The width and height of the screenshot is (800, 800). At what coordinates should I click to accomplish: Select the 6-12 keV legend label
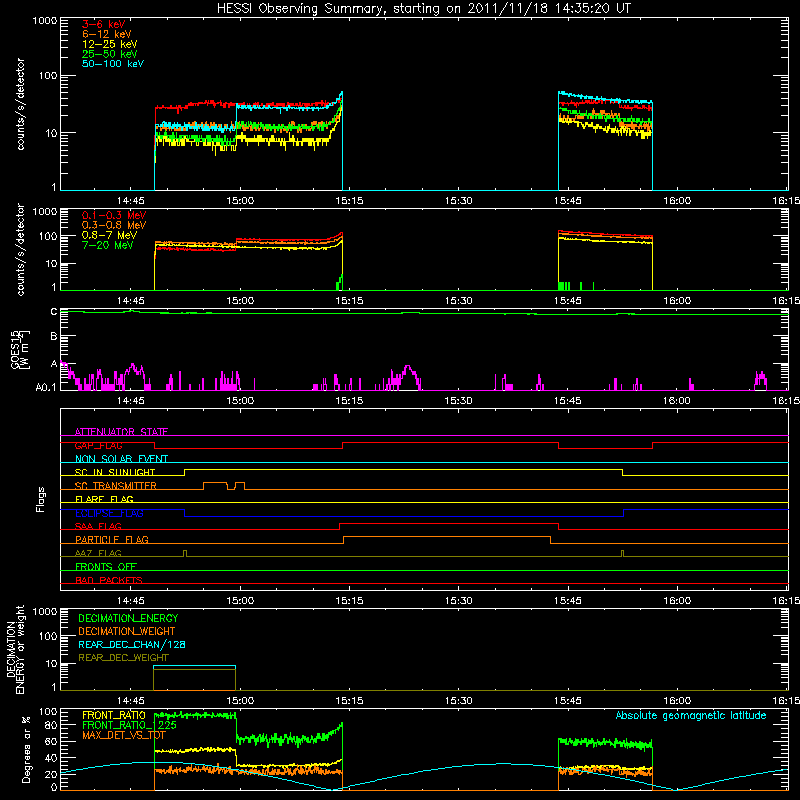click(107, 34)
